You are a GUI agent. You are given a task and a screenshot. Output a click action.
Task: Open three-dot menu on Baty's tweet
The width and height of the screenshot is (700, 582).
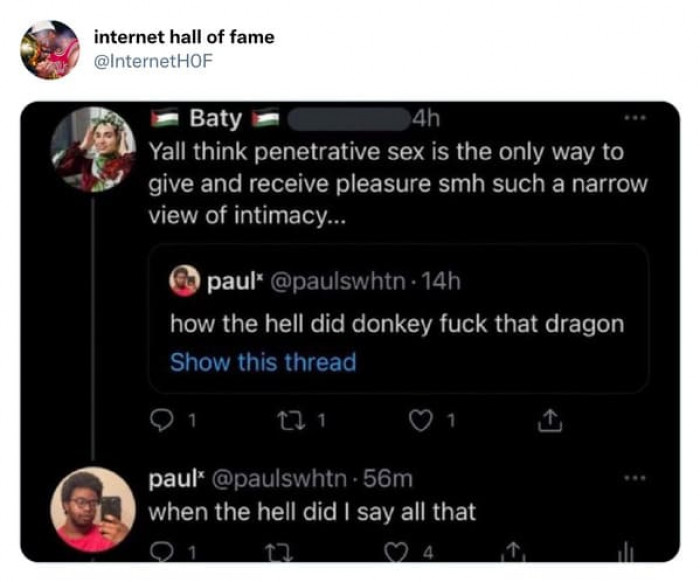632,119
